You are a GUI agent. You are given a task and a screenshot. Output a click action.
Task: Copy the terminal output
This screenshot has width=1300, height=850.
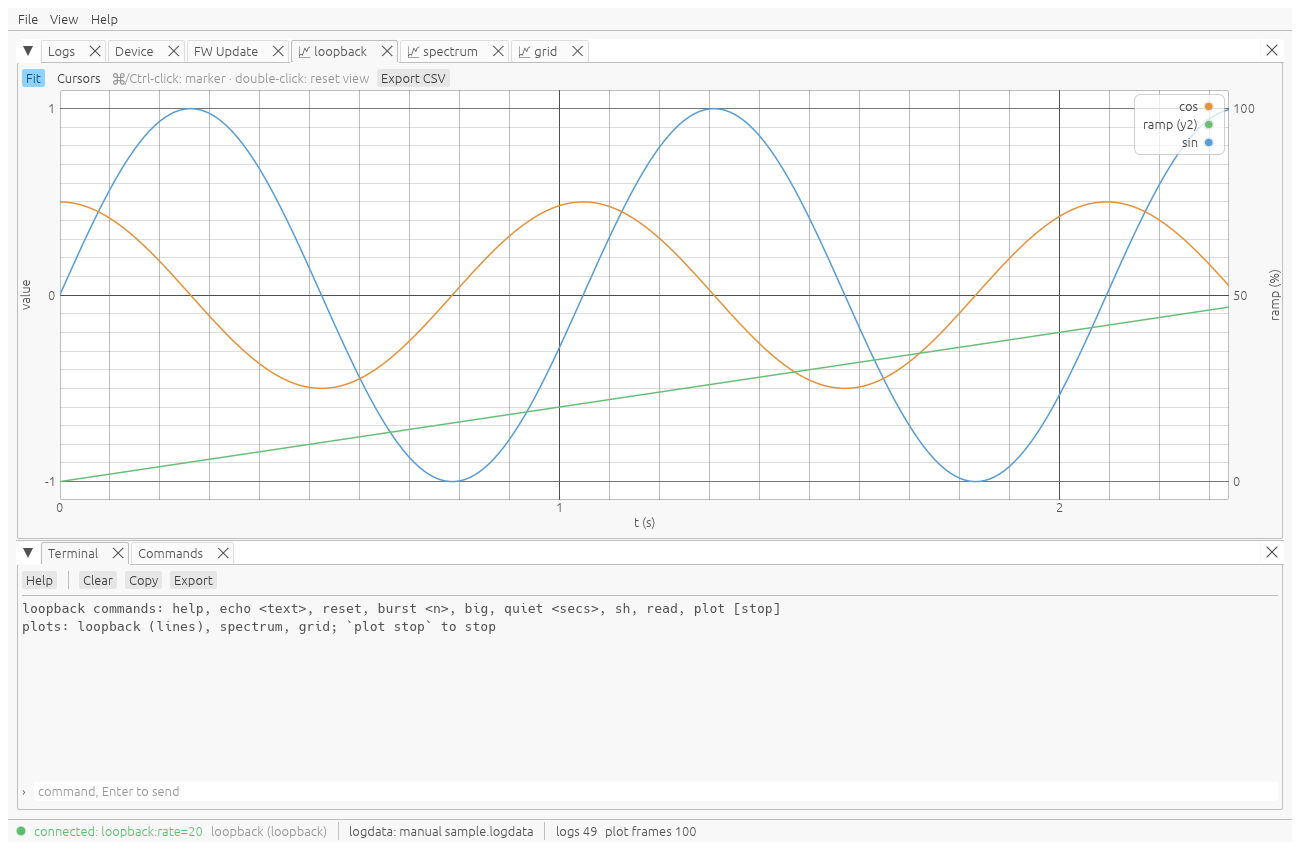tap(143, 580)
